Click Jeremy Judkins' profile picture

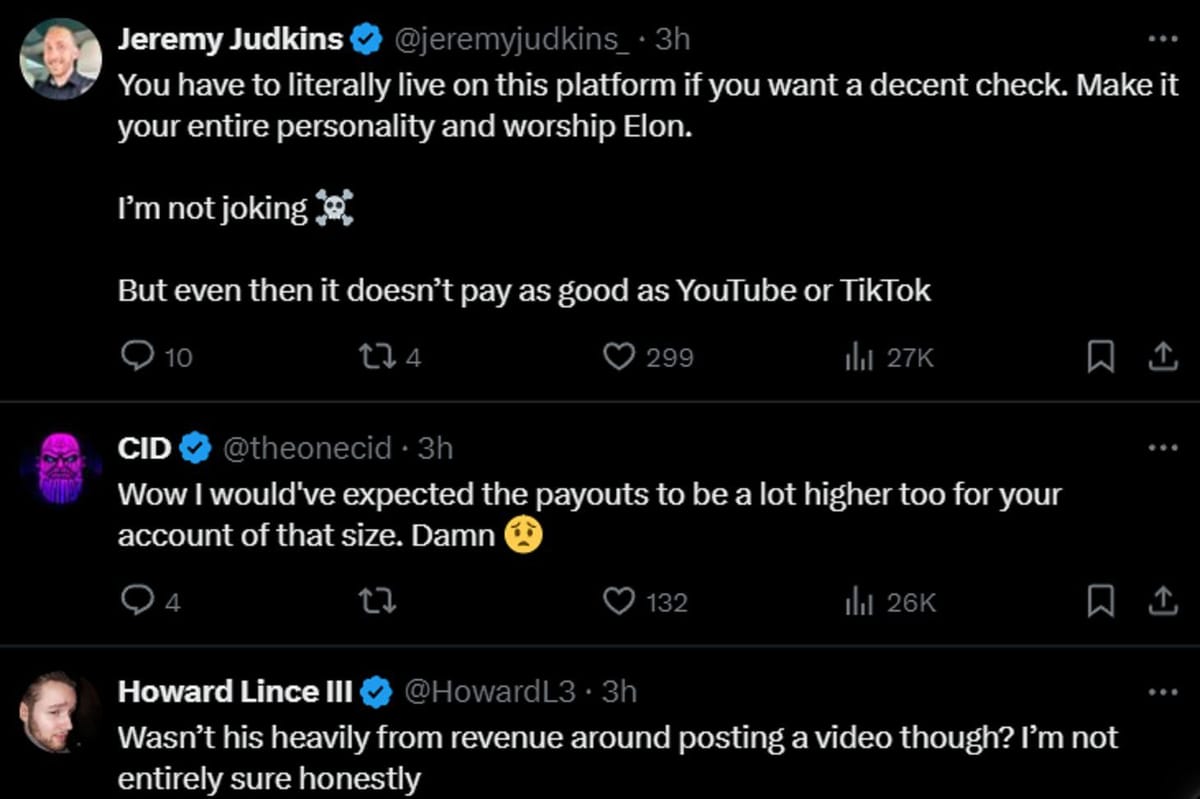tap(59, 60)
